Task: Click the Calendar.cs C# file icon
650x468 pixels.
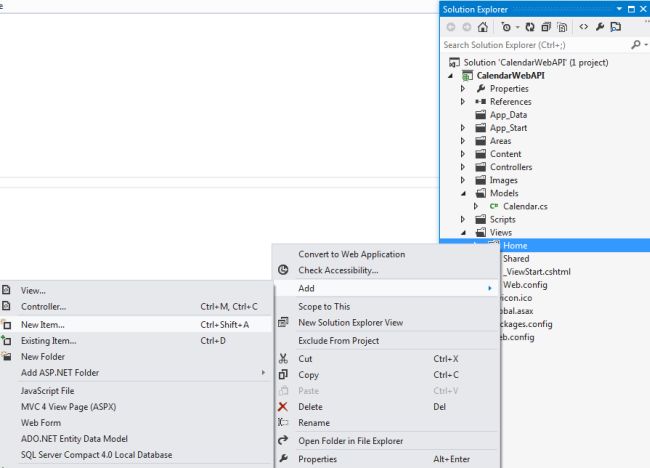Action: tap(494, 206)
